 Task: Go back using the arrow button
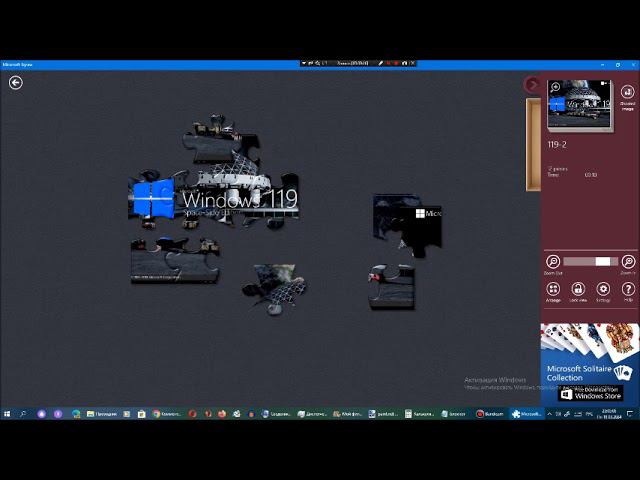[x=16, y=83]
